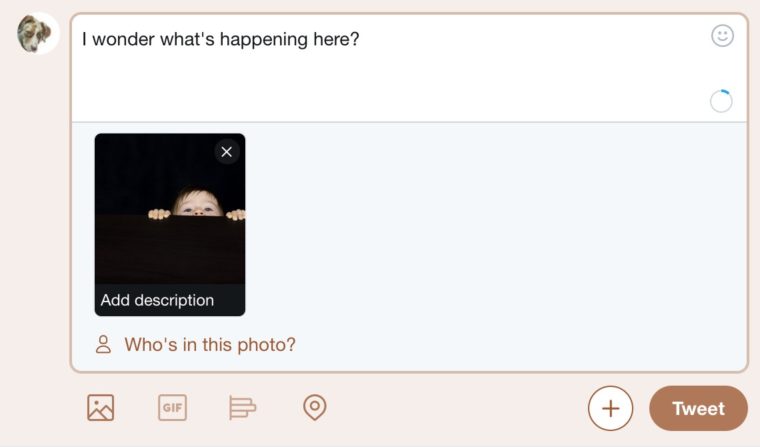
Task: Click the Who's in this photo? link
Action: coord(210,345)
